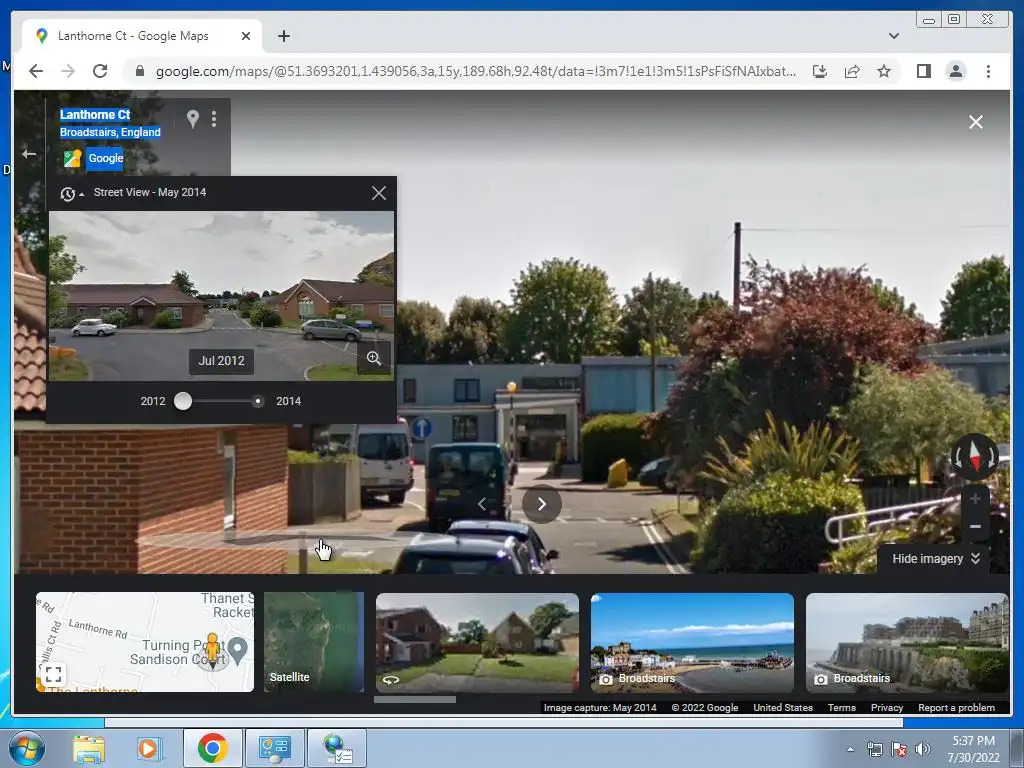Screen dimensions: 1024x768
Task: Close the Street View time travel panel
Action: click(x=379, y=193)
